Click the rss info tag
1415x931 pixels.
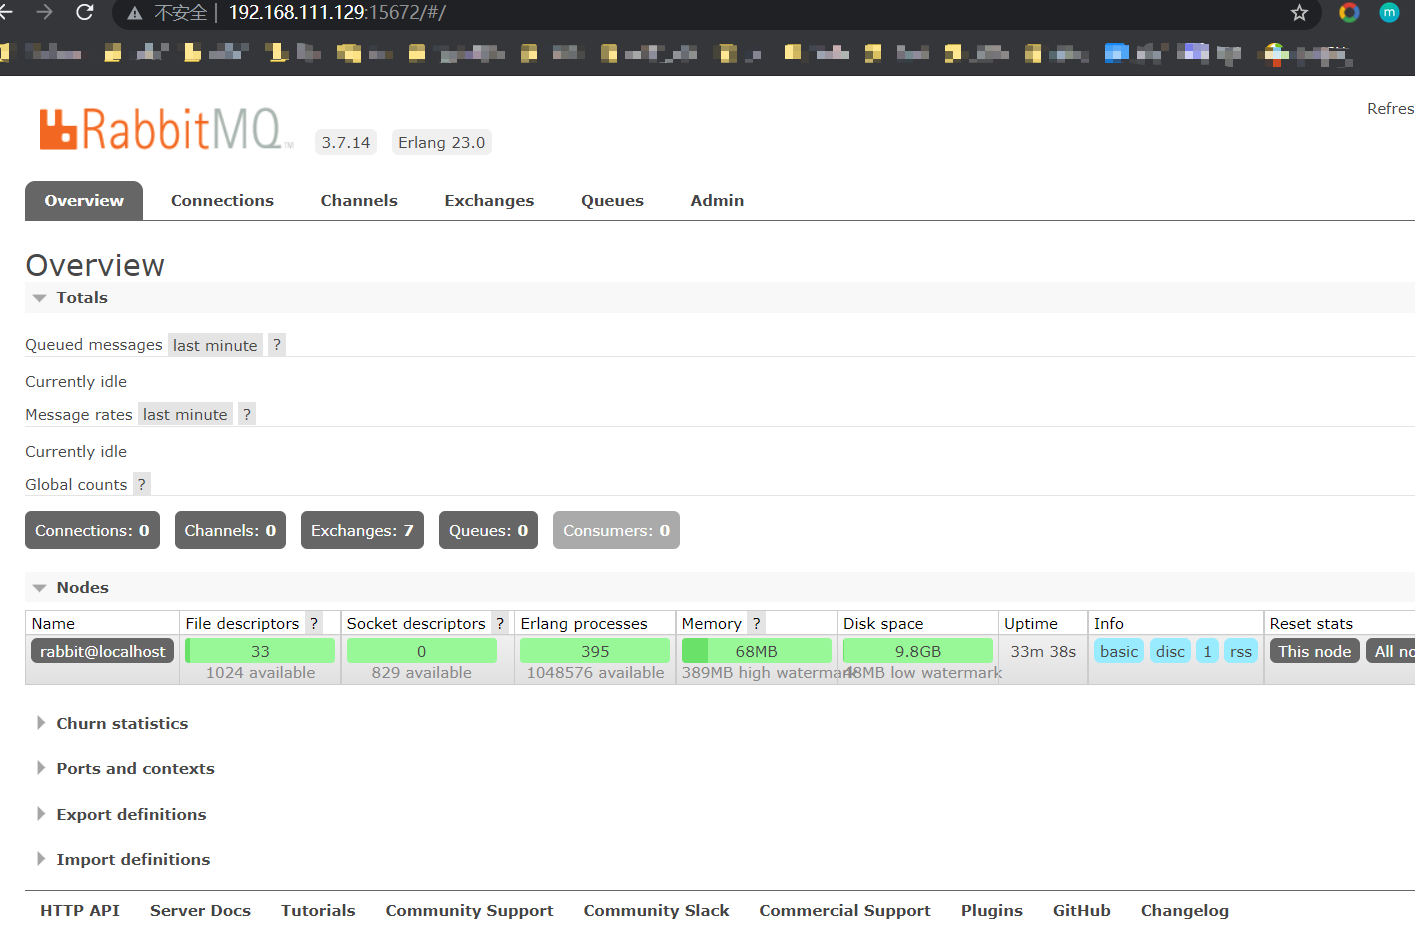pos(1241,651)
